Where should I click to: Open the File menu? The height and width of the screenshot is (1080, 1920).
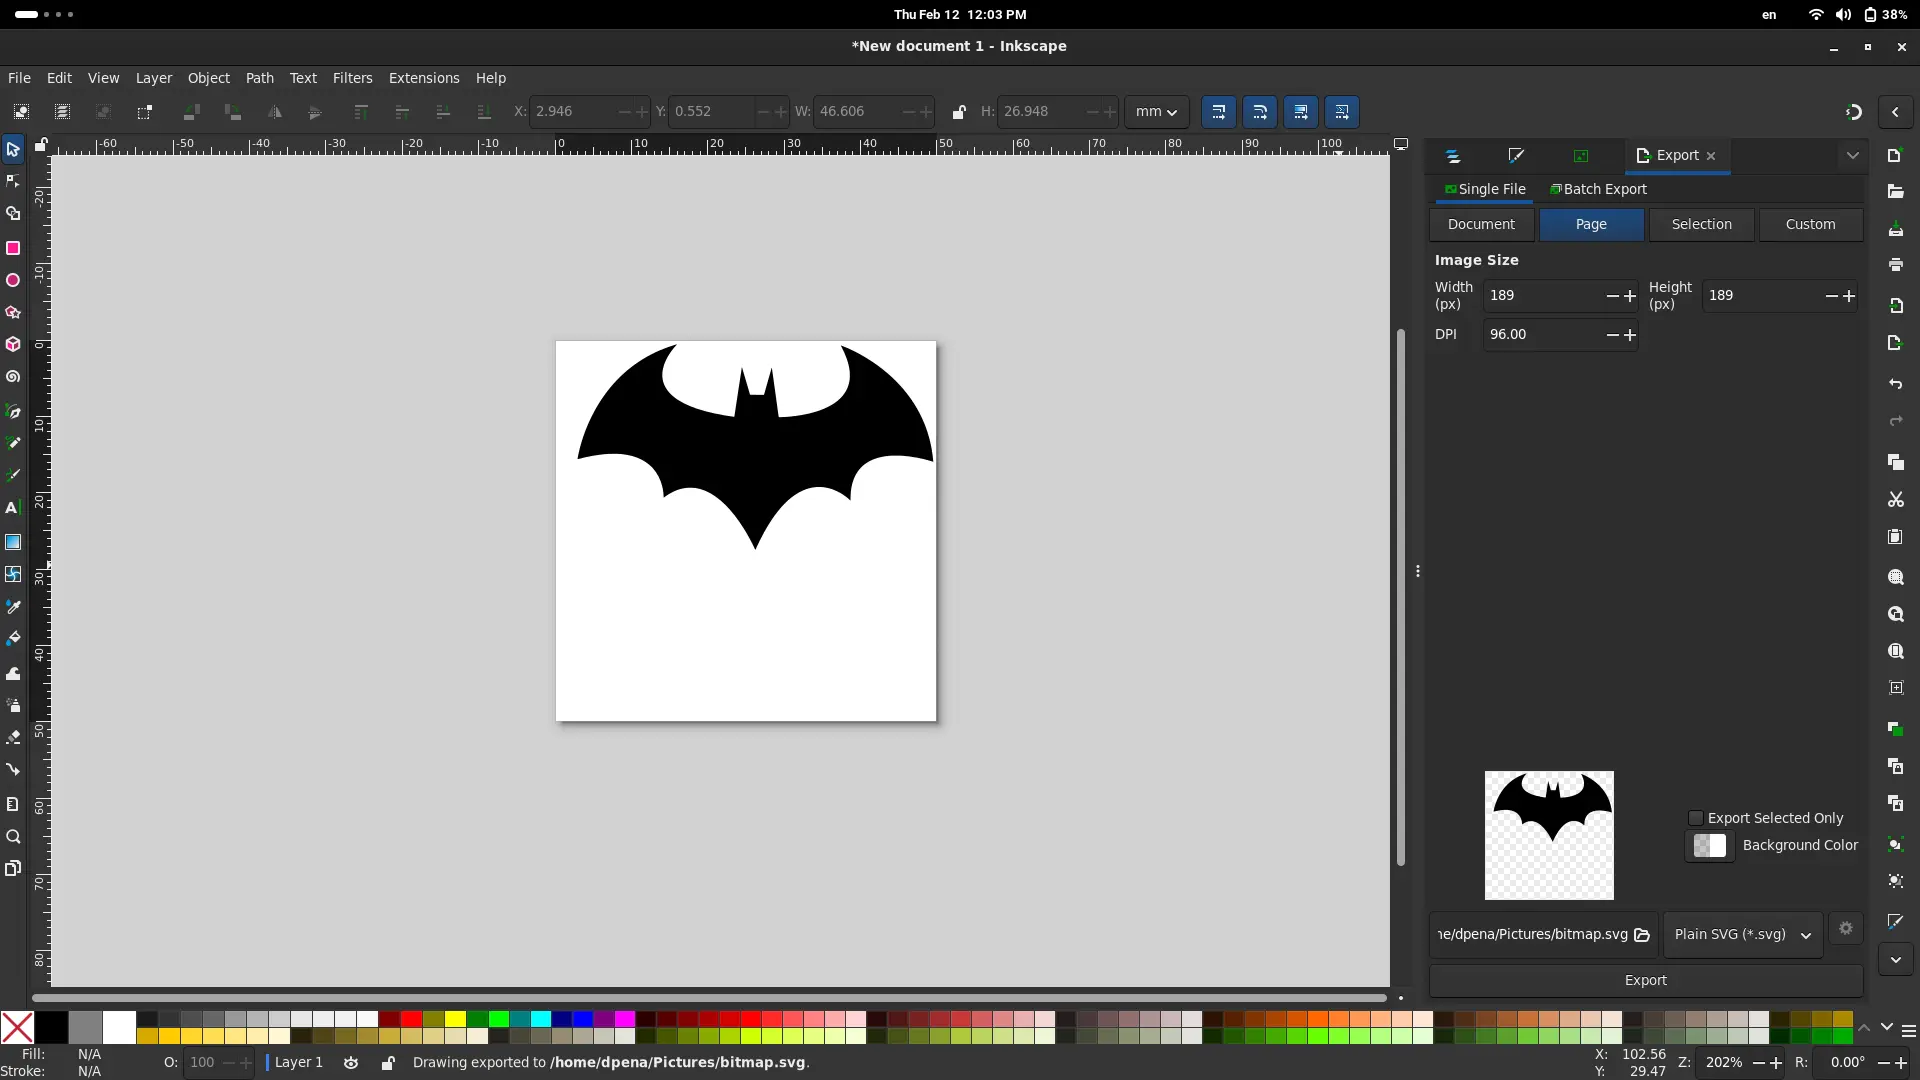pyautogui.click(x=19, y=78)
